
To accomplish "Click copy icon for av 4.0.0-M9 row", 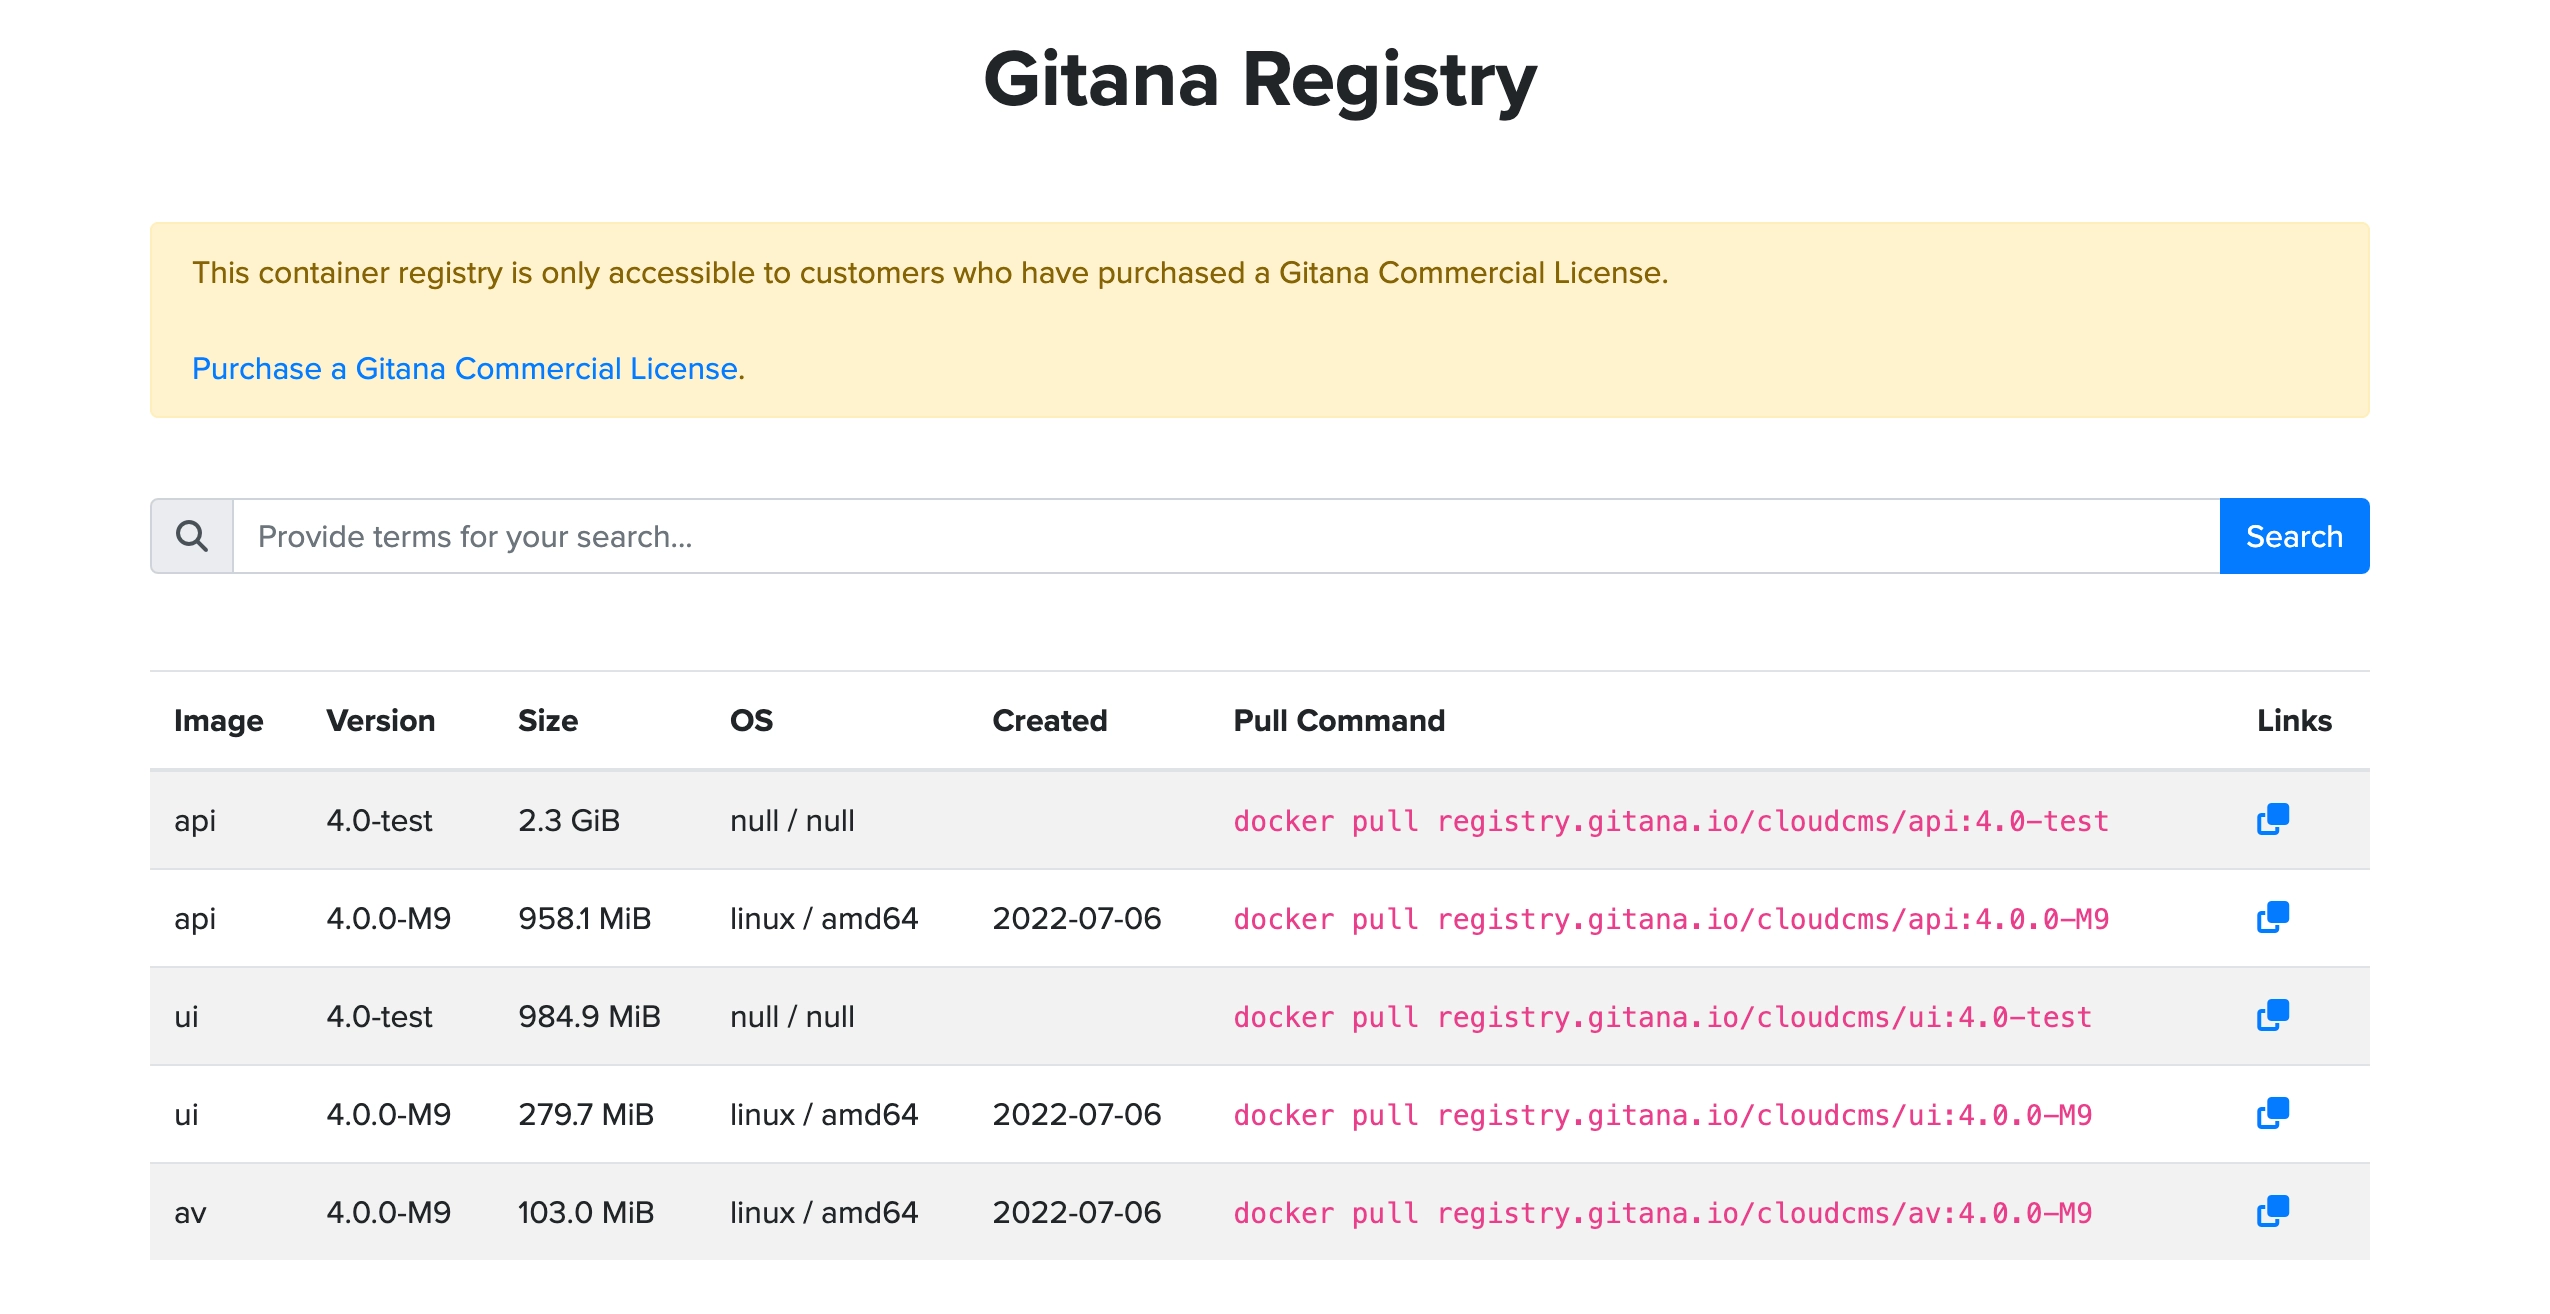I will (2272, 1211).
